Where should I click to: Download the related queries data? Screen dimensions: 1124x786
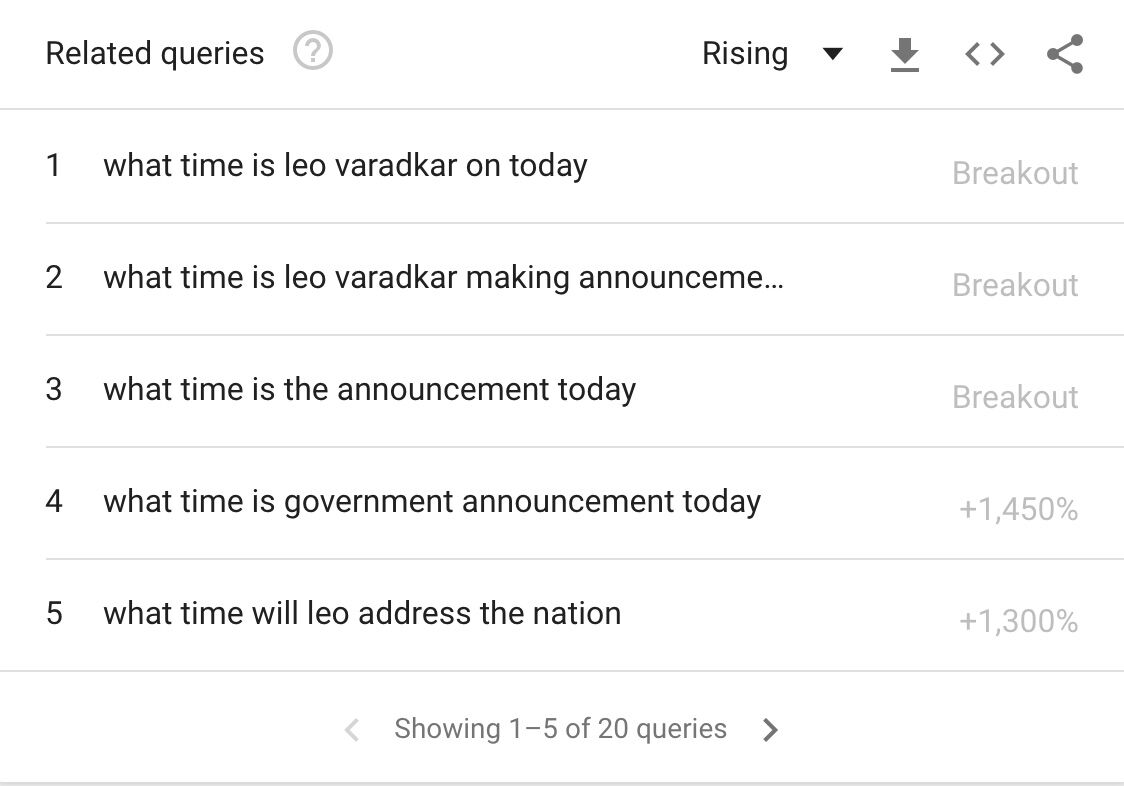pyautogui.click(x=904, y=54)
